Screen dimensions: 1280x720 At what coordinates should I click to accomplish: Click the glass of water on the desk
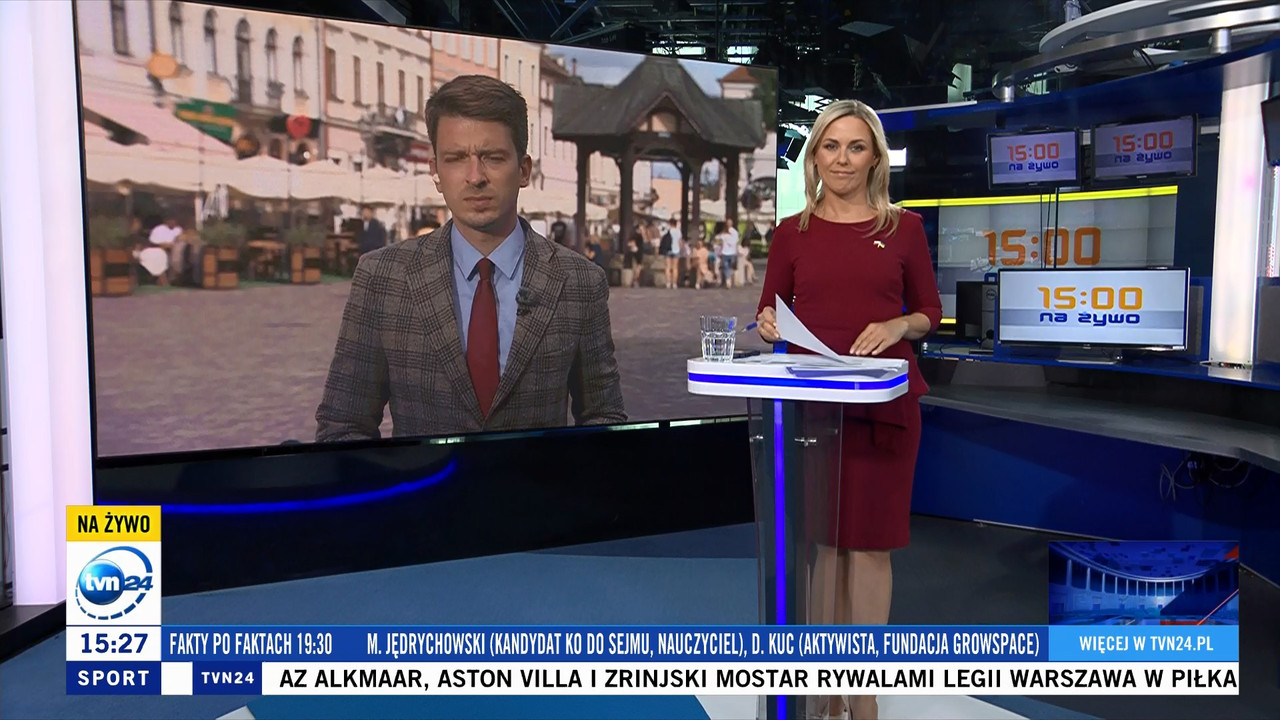[x=717, y=338]
